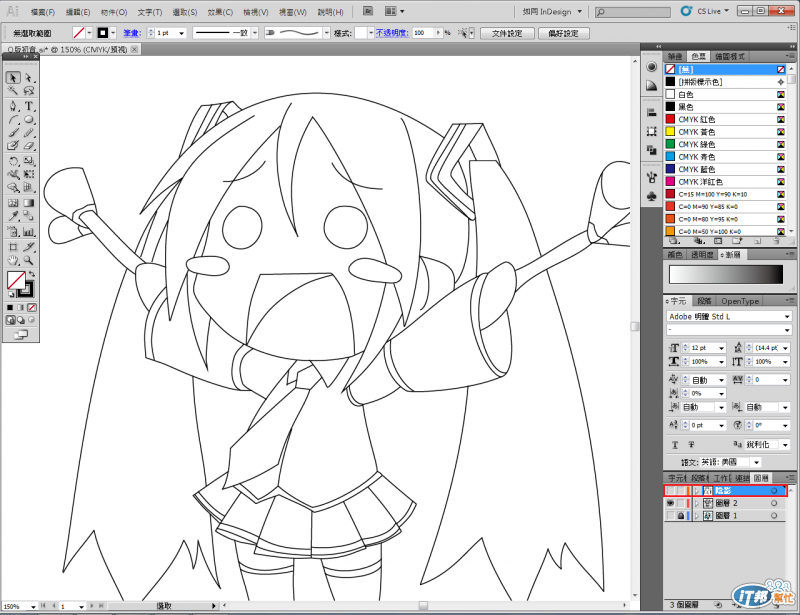This screenshot has height=615, width=800.
Task: Open the 物件(O) menu
Action: pos(114,12)
